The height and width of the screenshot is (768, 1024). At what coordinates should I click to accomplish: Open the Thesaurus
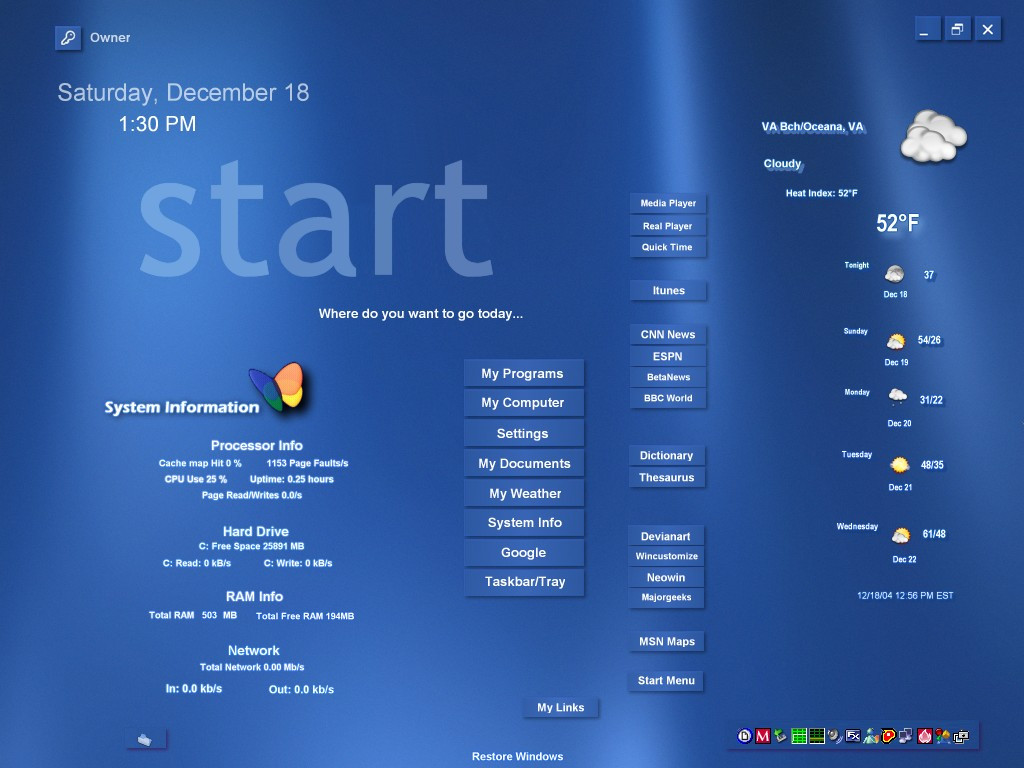(x=667, y=477)
